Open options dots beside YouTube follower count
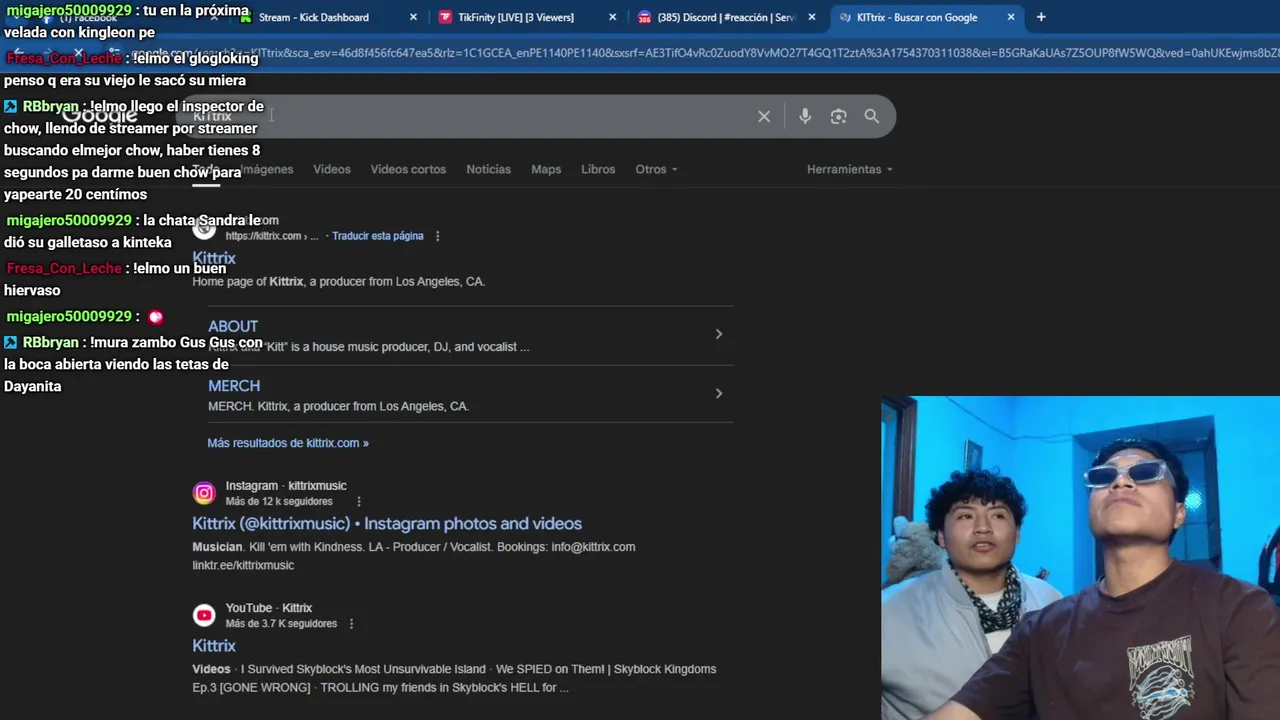The width and height of the screenshot is (1280, 720). click(x=351, y=623)
